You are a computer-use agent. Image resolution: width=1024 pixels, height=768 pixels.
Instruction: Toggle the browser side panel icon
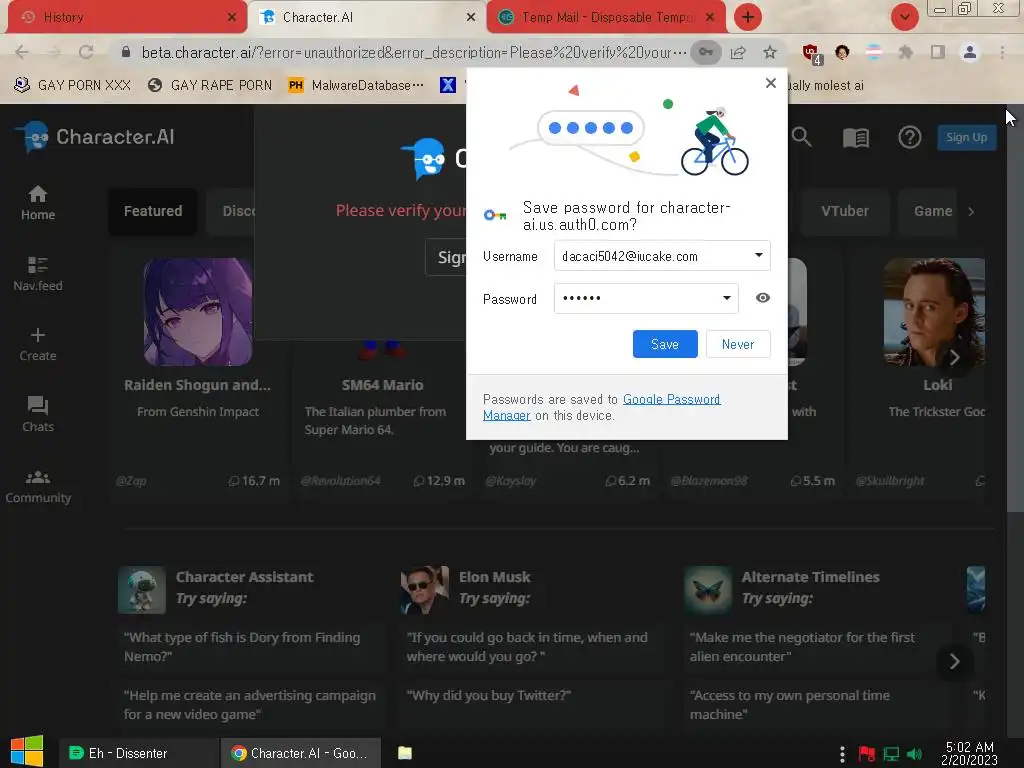point(938,52)
